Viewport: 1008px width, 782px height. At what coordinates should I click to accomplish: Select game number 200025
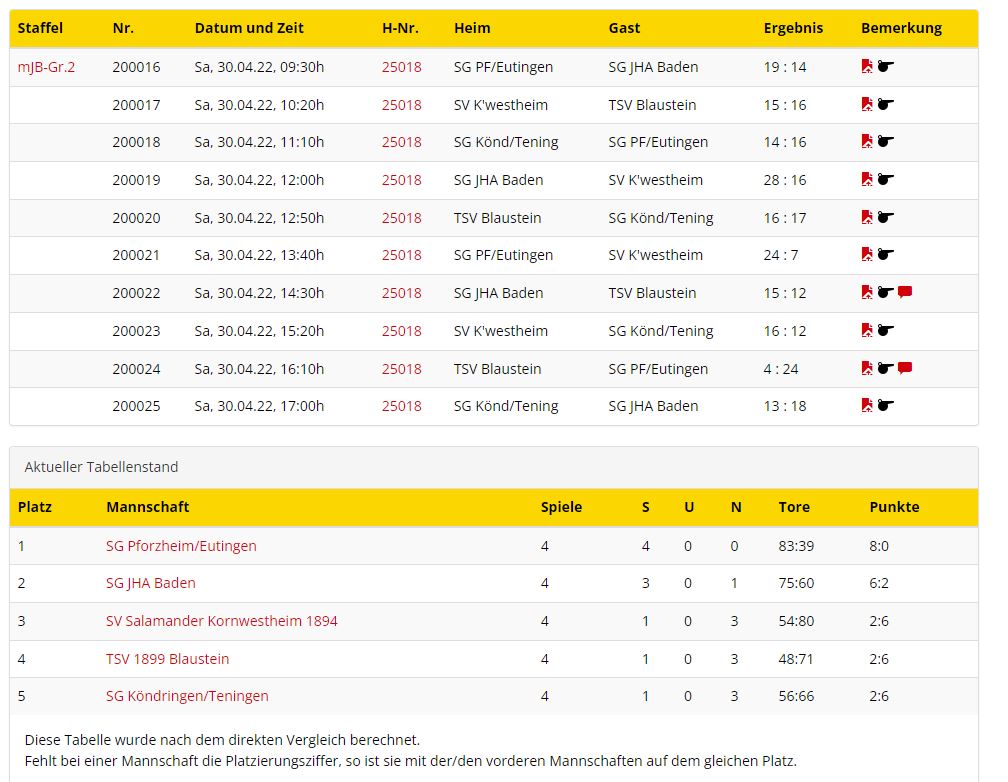pyautogui.click(x=136, y=406)
